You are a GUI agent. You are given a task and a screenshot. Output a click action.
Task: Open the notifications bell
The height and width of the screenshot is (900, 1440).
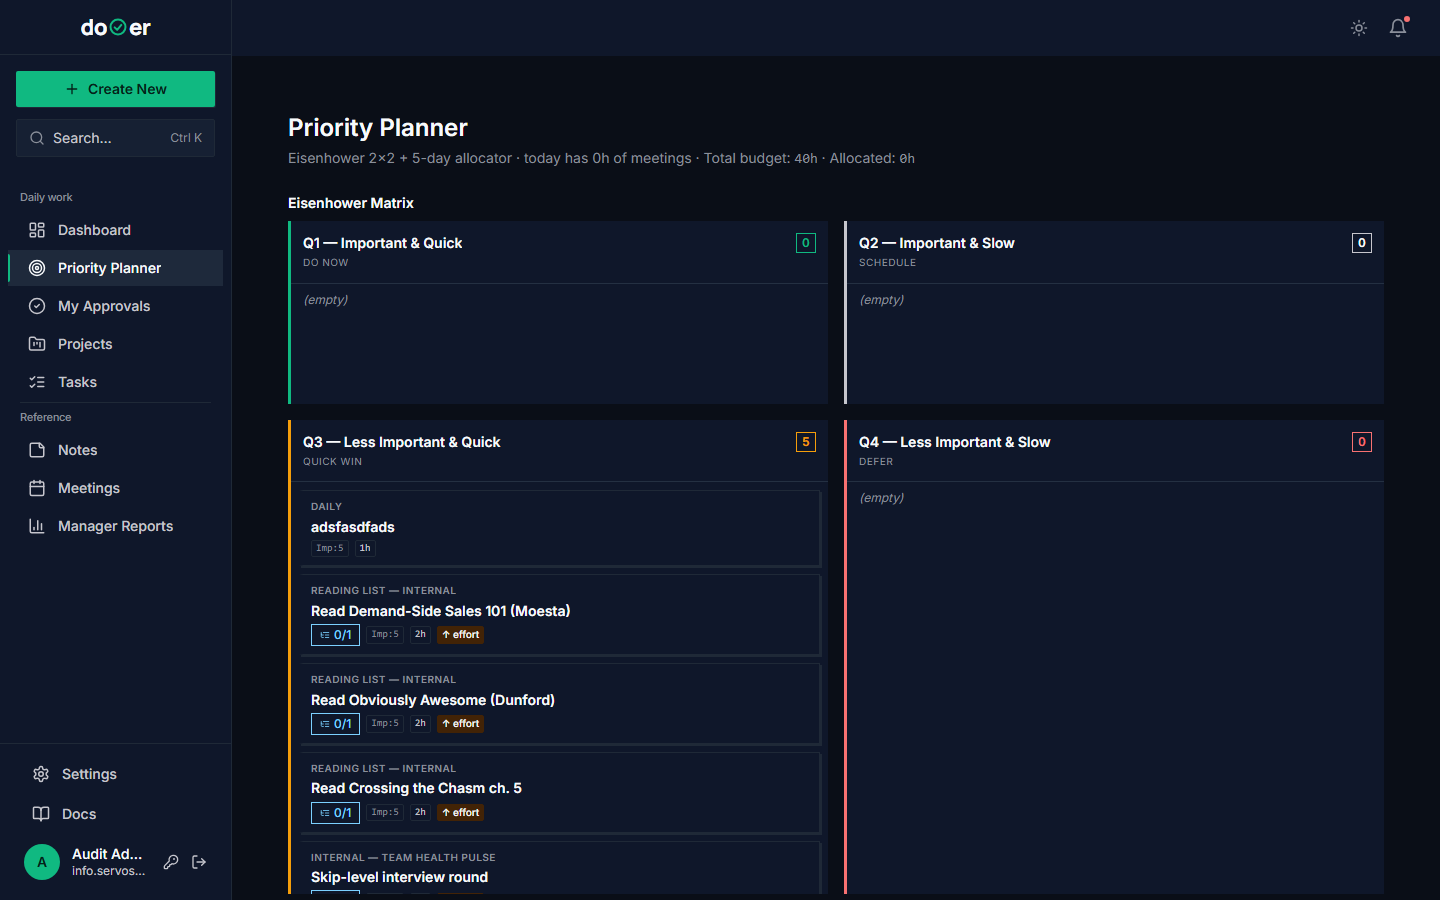[1398, 28]
